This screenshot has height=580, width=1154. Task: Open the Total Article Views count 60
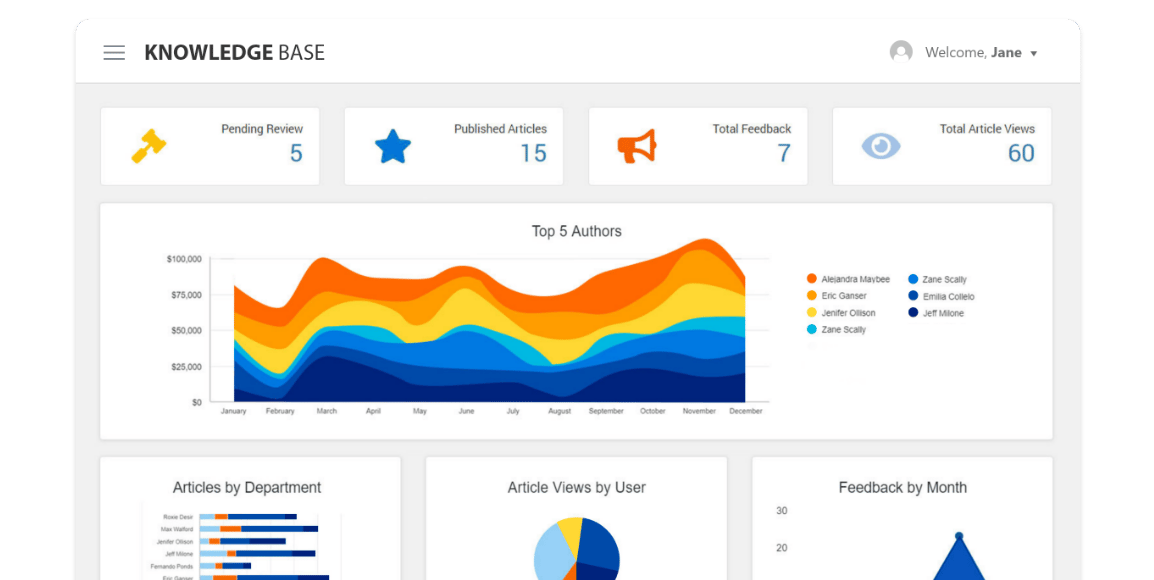[1021, 153]
